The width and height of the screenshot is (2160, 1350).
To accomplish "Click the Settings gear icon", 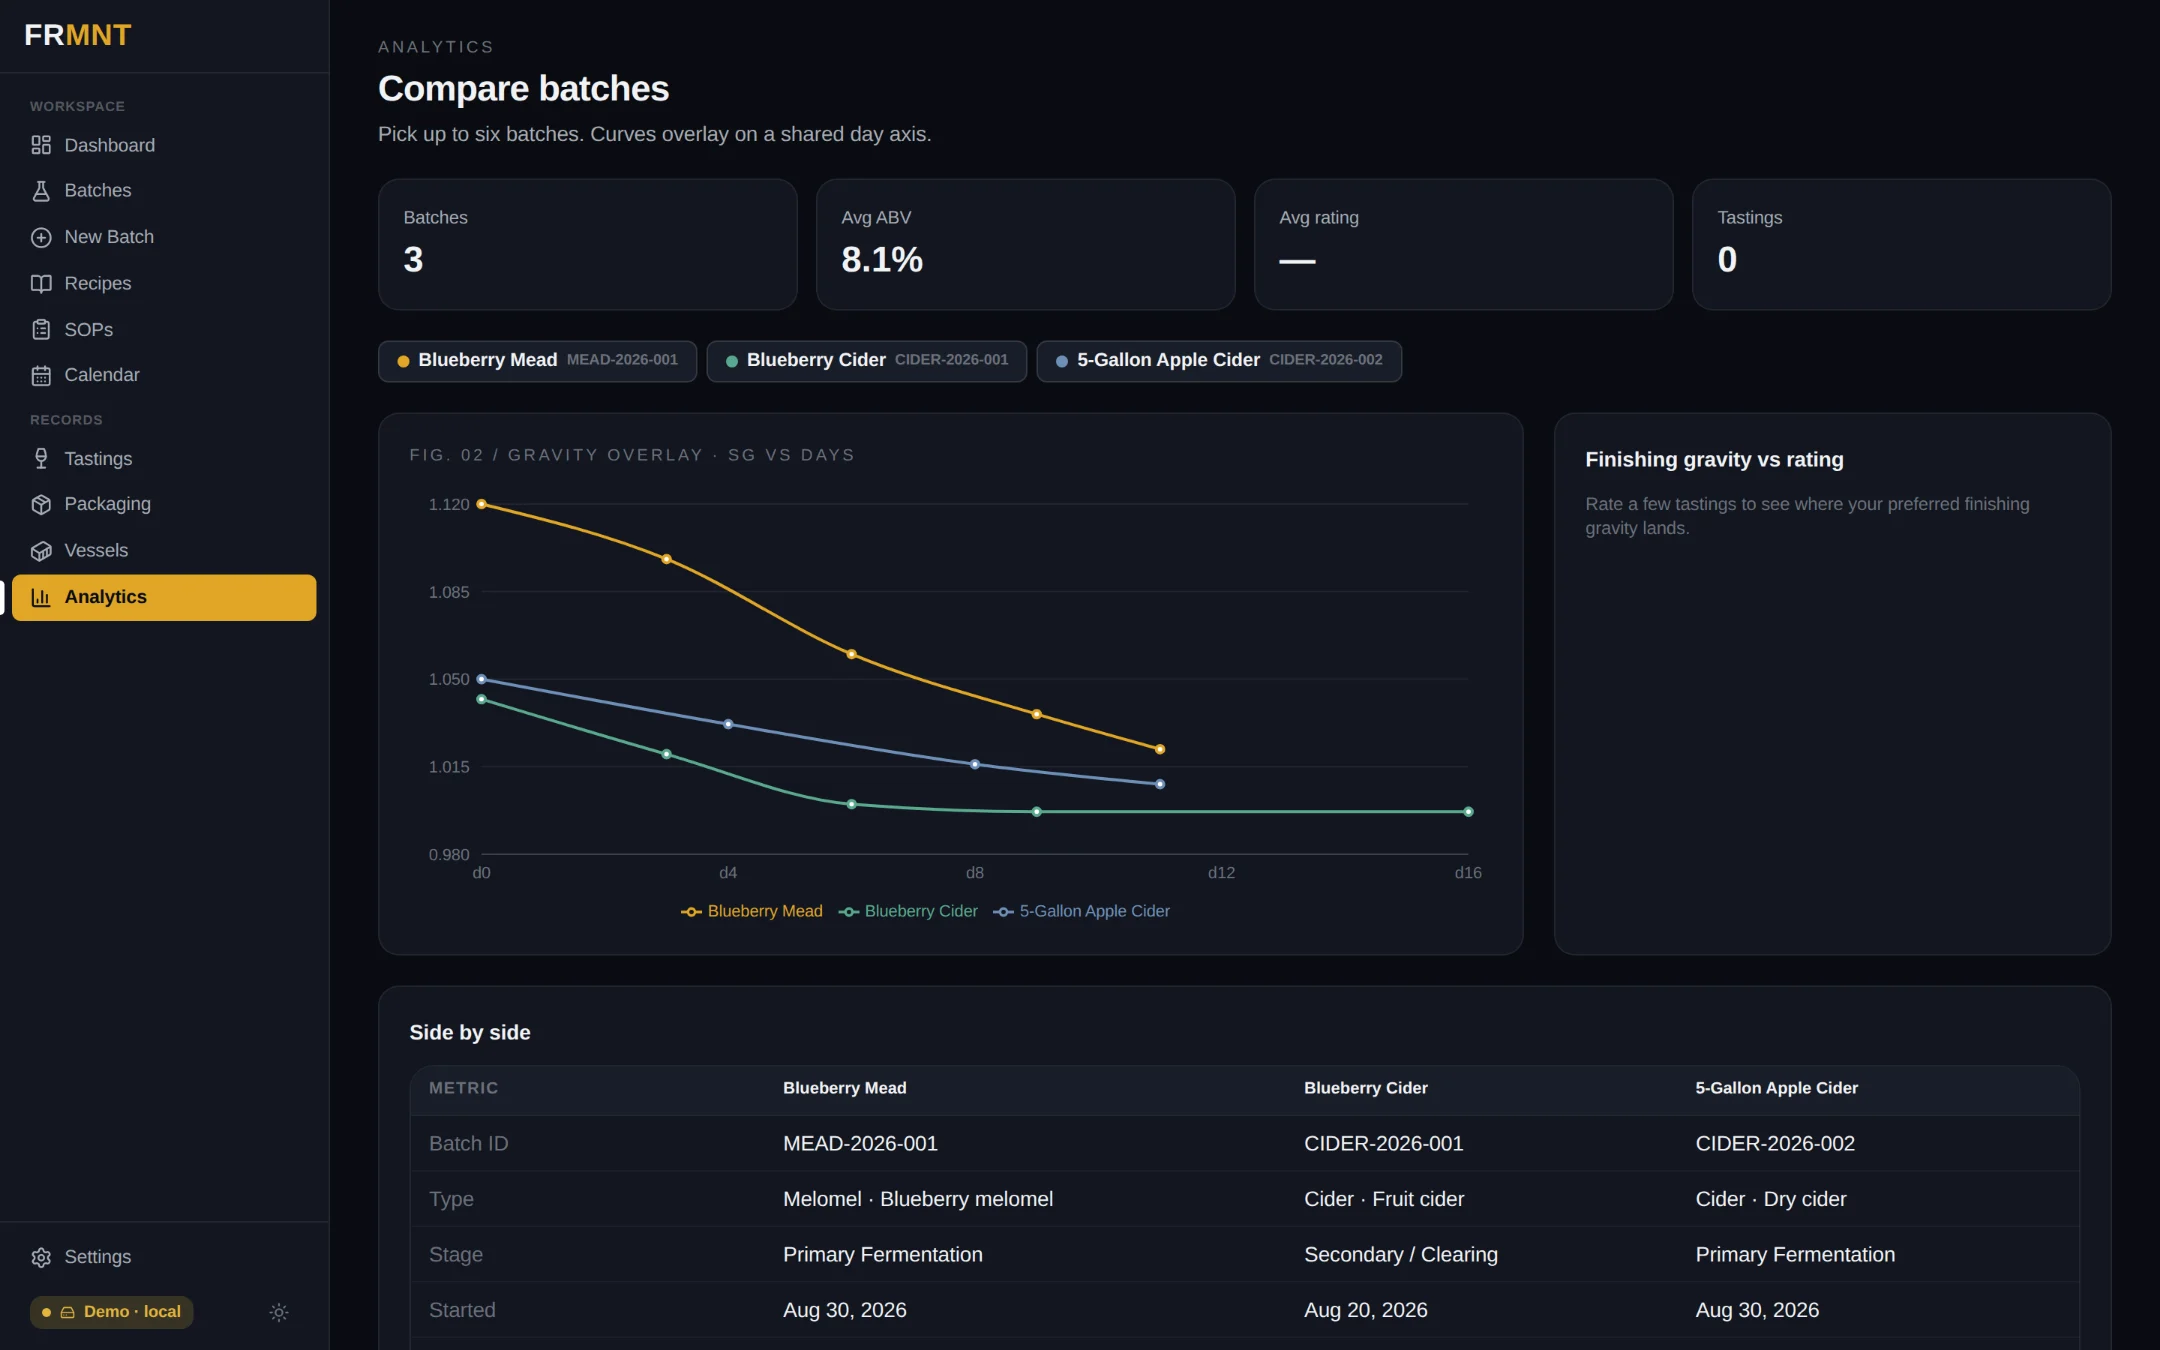I will (40, 1257).
